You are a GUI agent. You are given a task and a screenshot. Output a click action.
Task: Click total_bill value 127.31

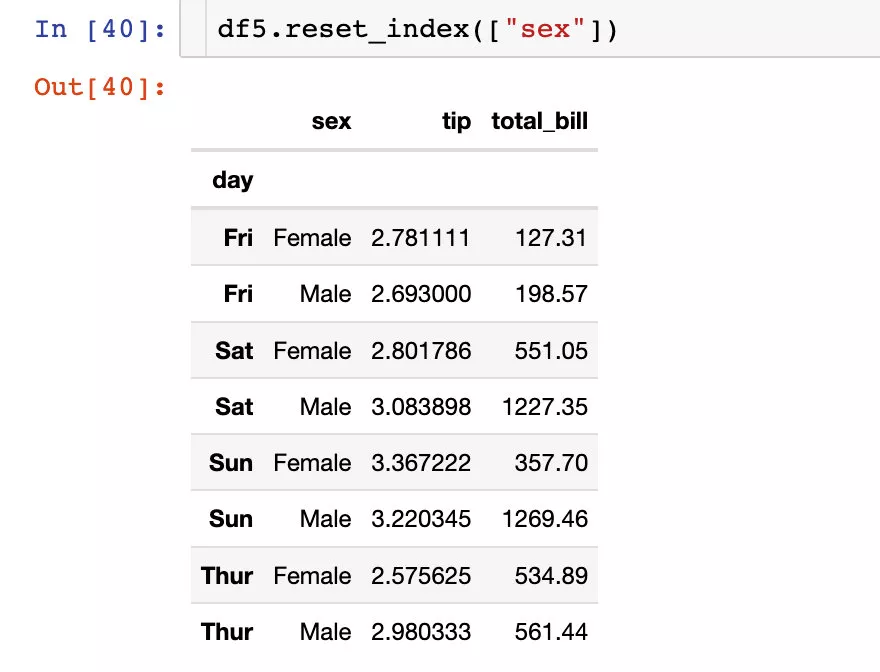click(551, 237)
